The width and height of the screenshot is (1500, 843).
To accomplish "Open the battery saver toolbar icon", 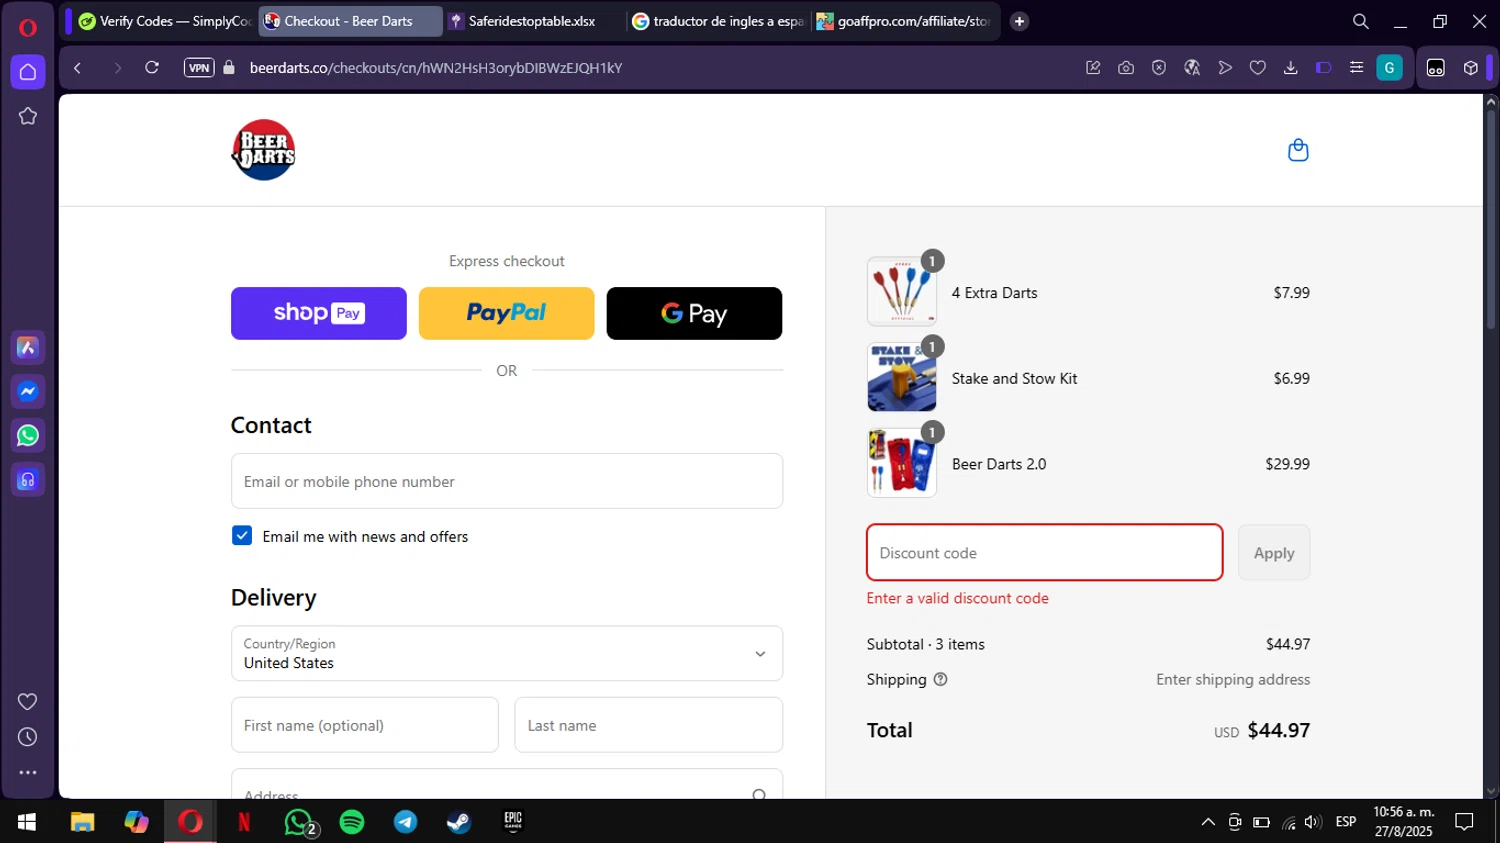I will [1324, 68].
